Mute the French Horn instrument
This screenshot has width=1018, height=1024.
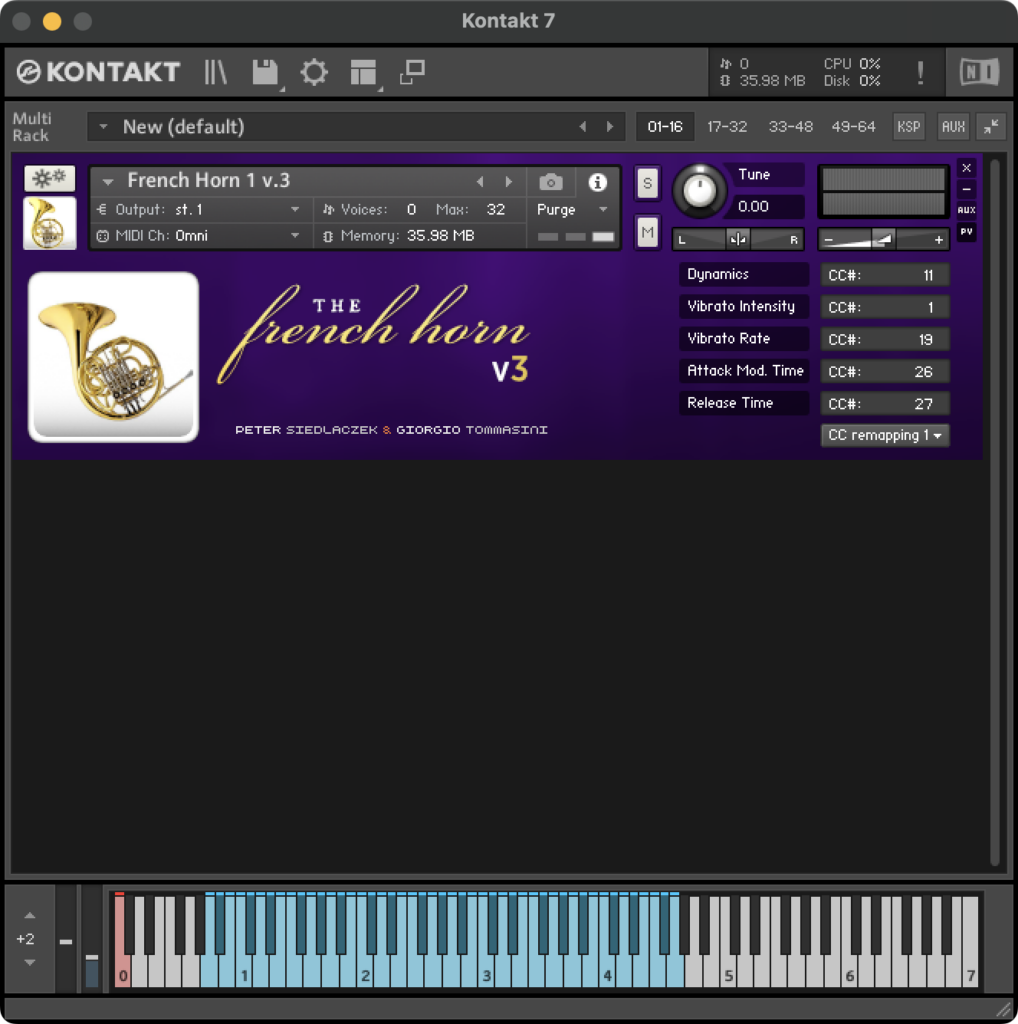647,232
